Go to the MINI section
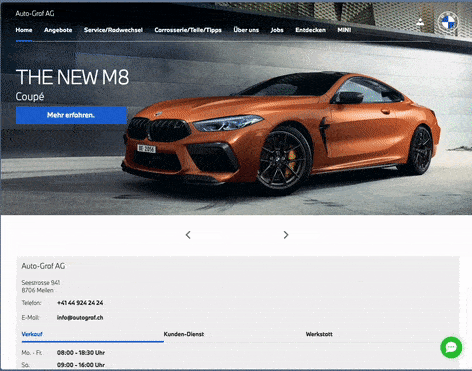The width and height of the screenshot is (472, 371). pyautogui.click(x=344, y=30)
